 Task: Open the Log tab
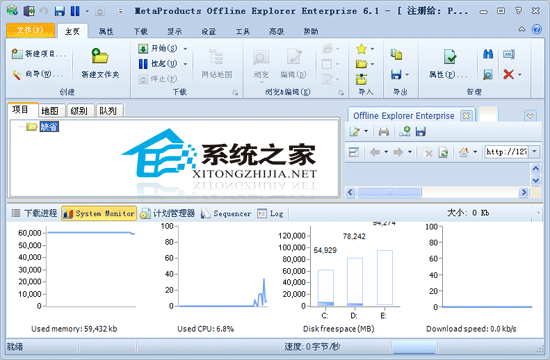coord(270,213)
